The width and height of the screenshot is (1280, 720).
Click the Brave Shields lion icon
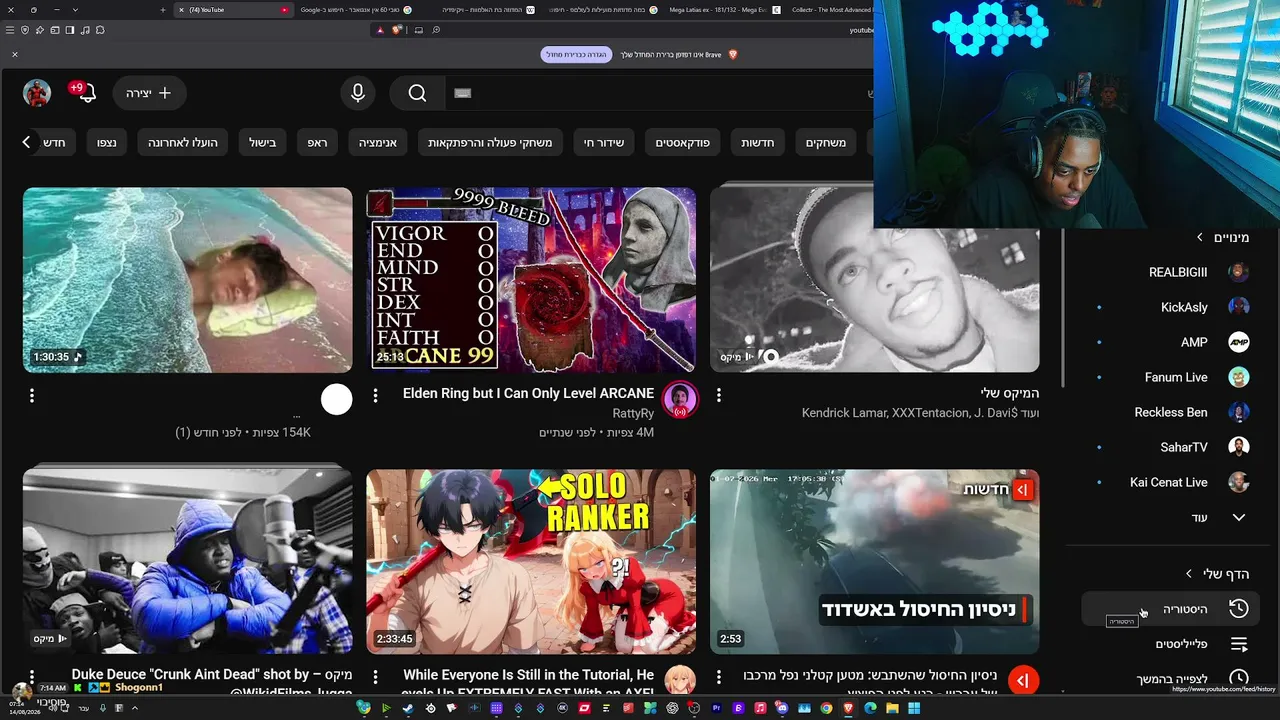(x=397, y=30)
